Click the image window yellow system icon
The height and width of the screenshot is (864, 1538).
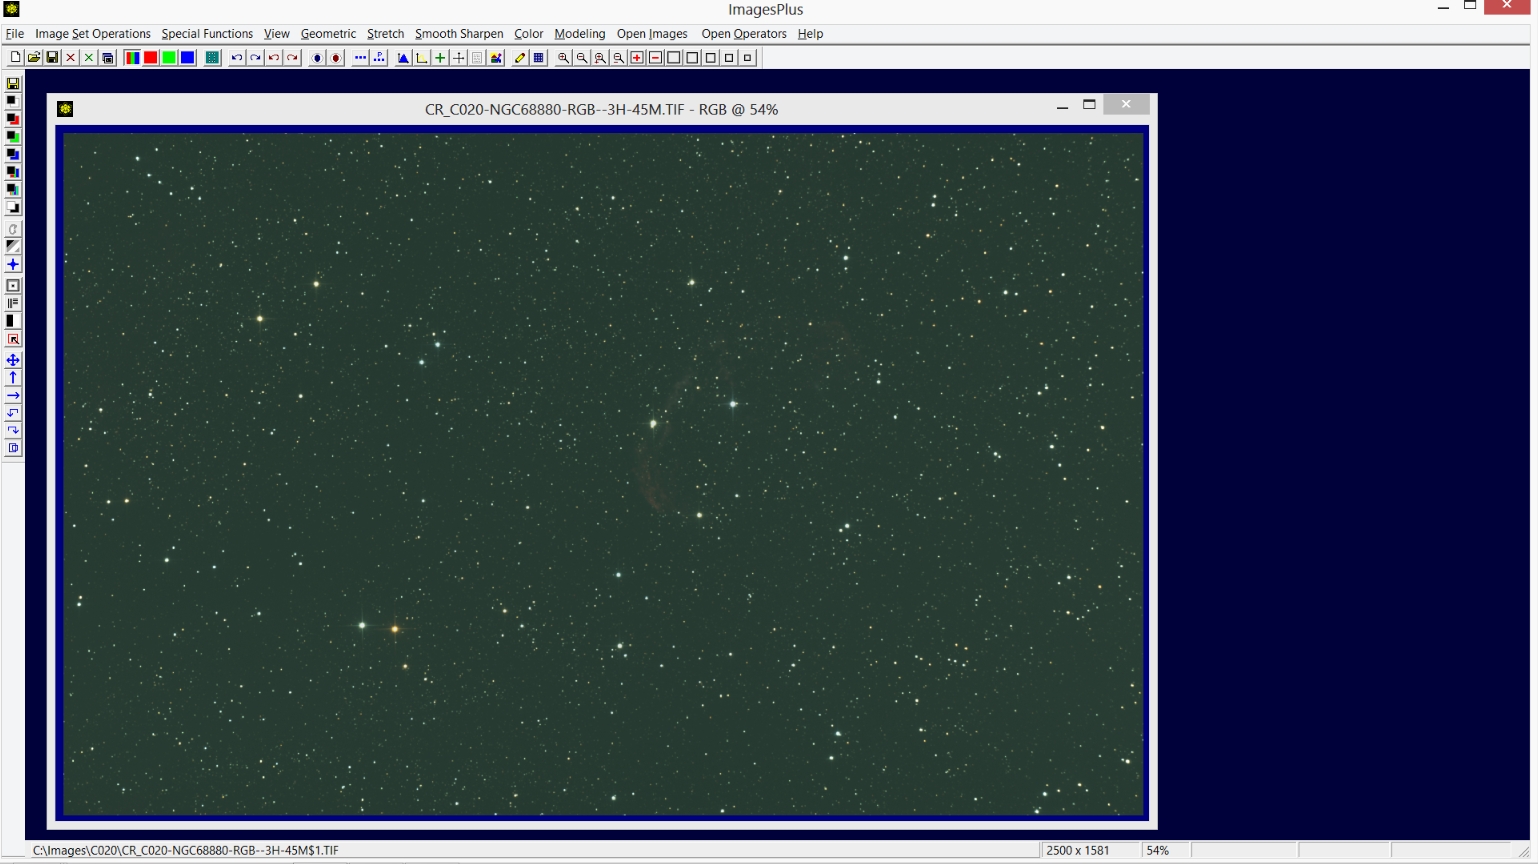[x=66, y=109]
